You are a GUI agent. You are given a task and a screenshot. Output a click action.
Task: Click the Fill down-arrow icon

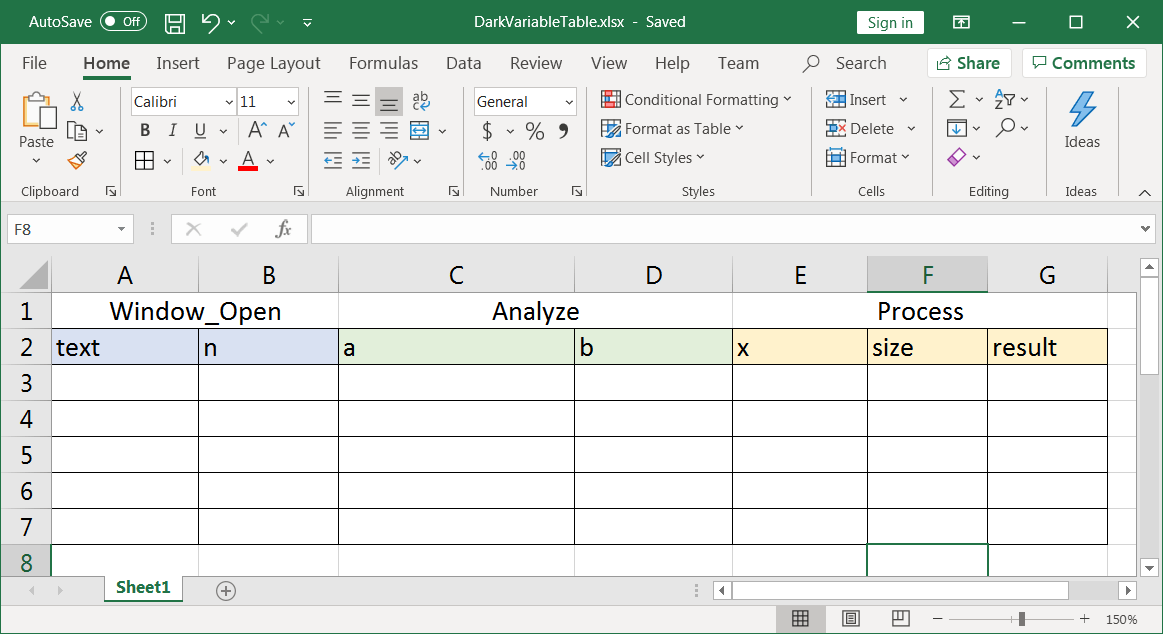click(957, 128)
